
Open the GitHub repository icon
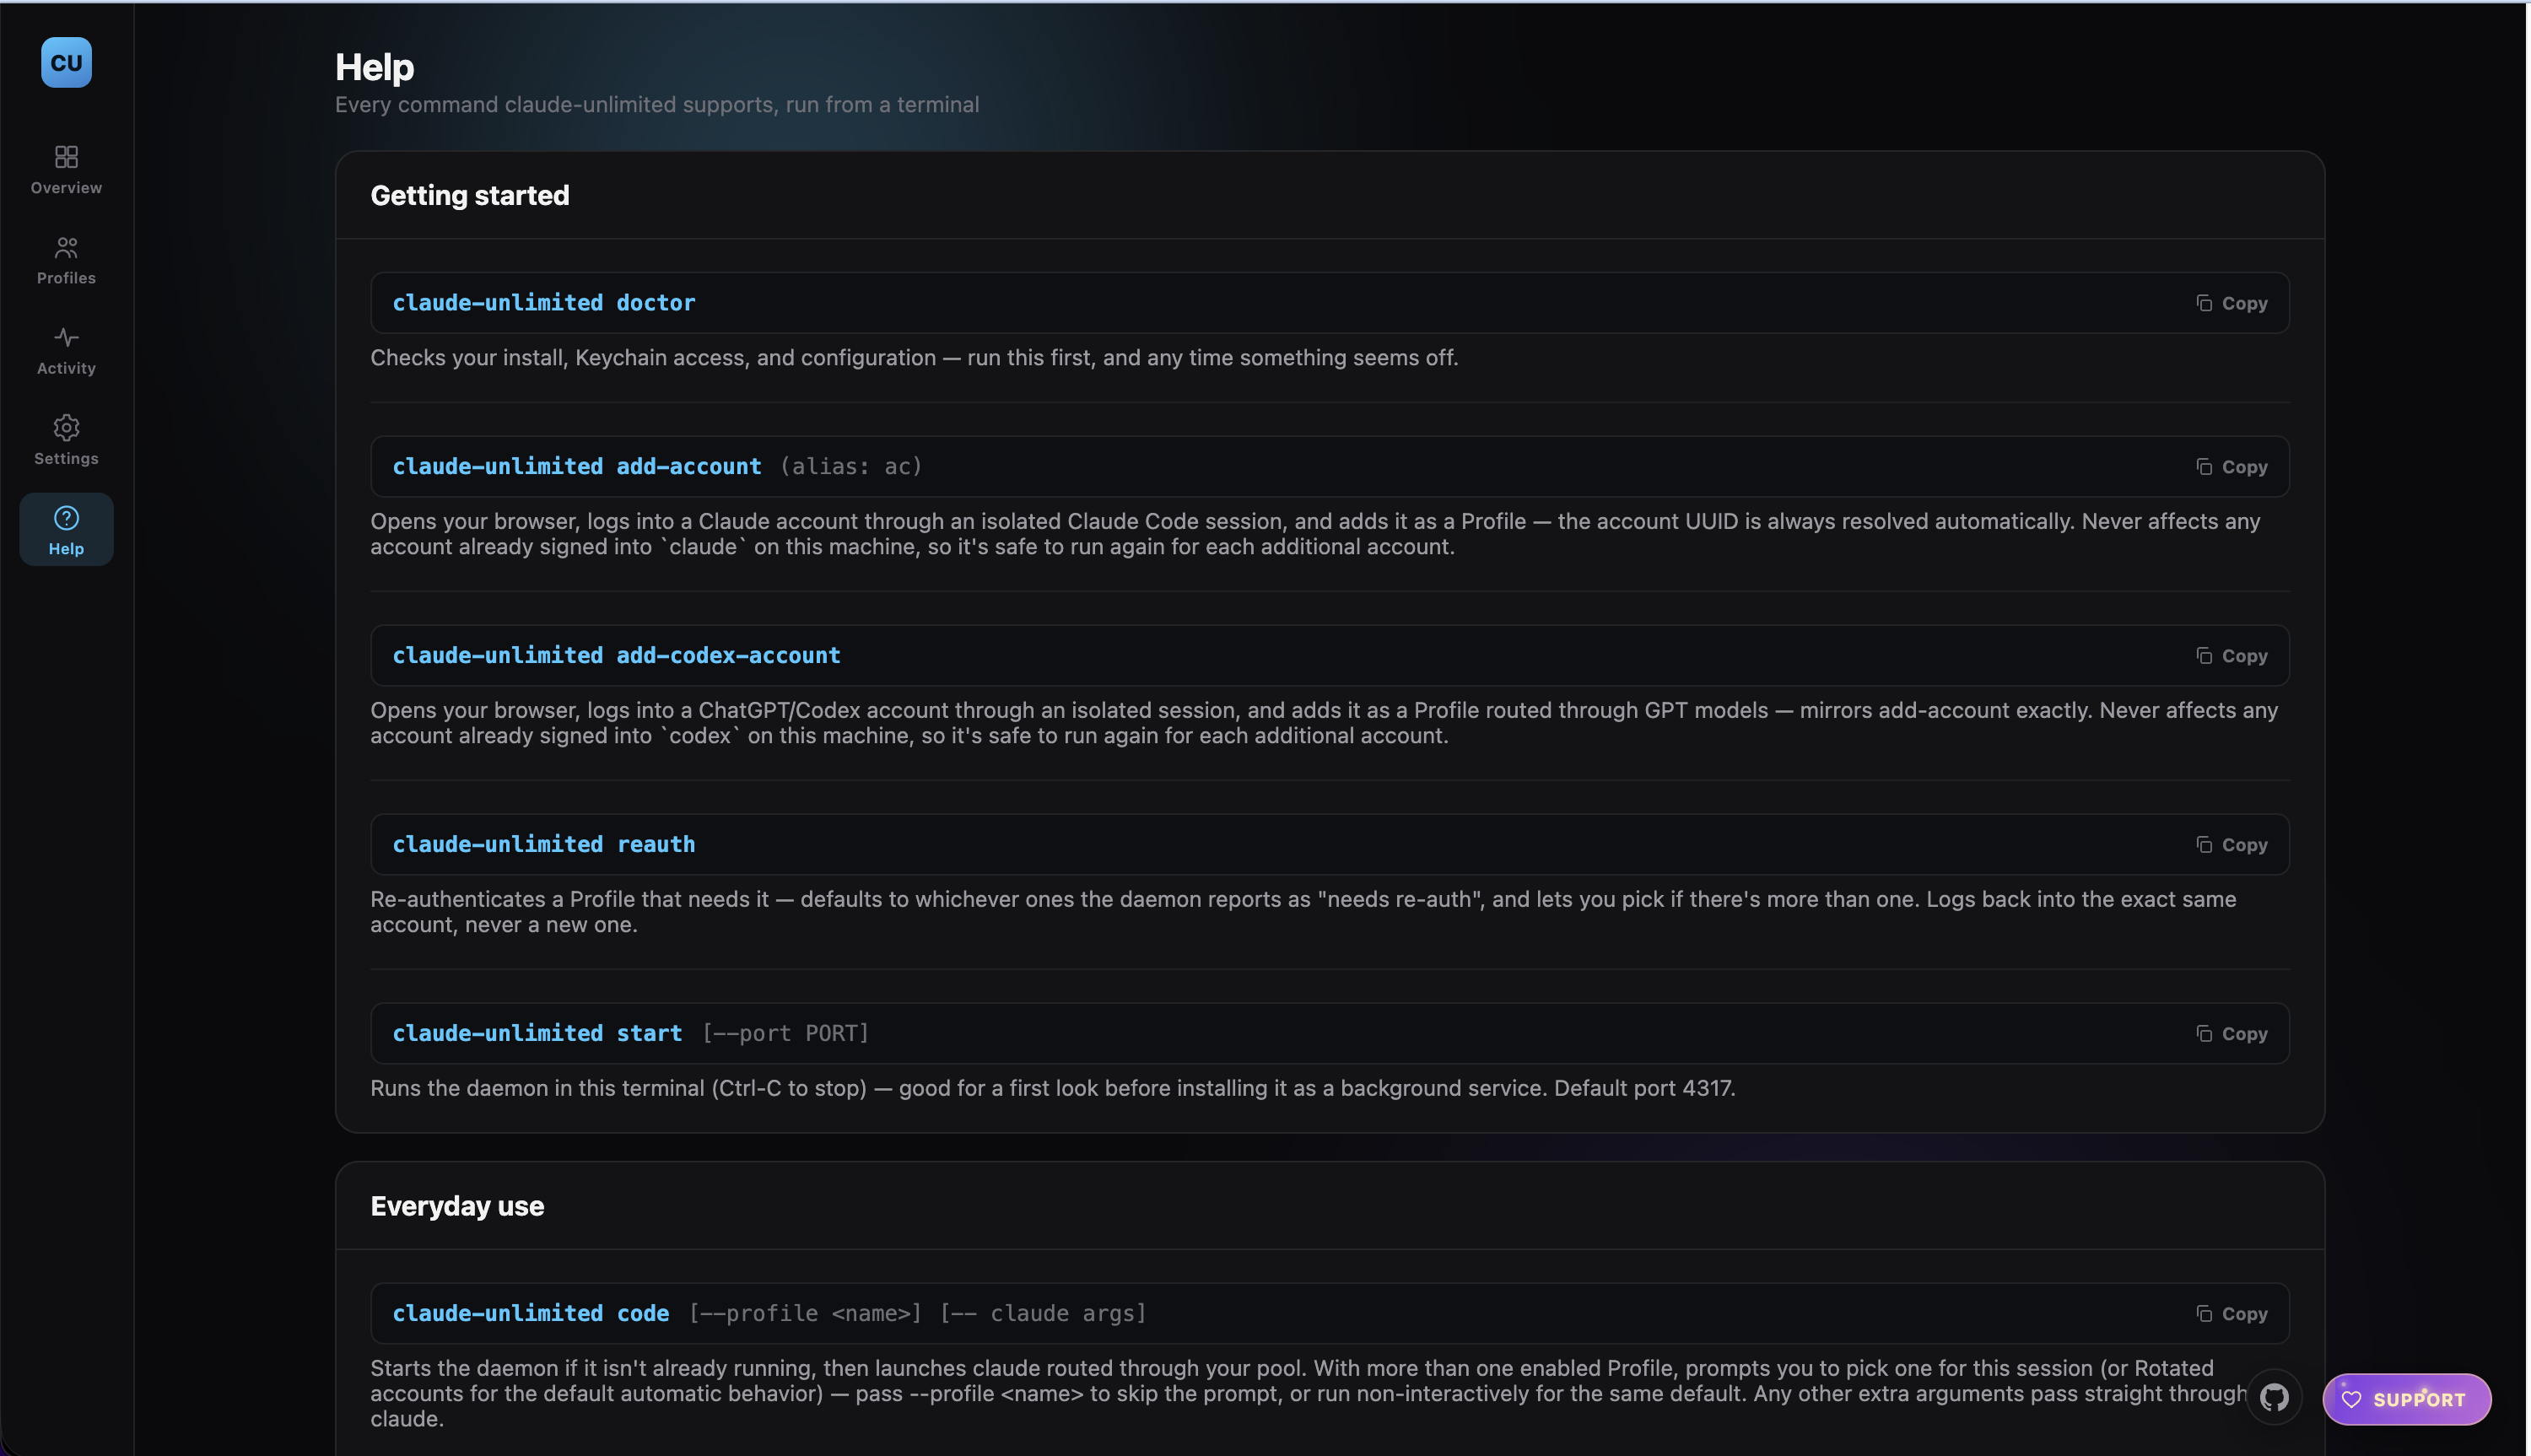coord(2274,1398)
